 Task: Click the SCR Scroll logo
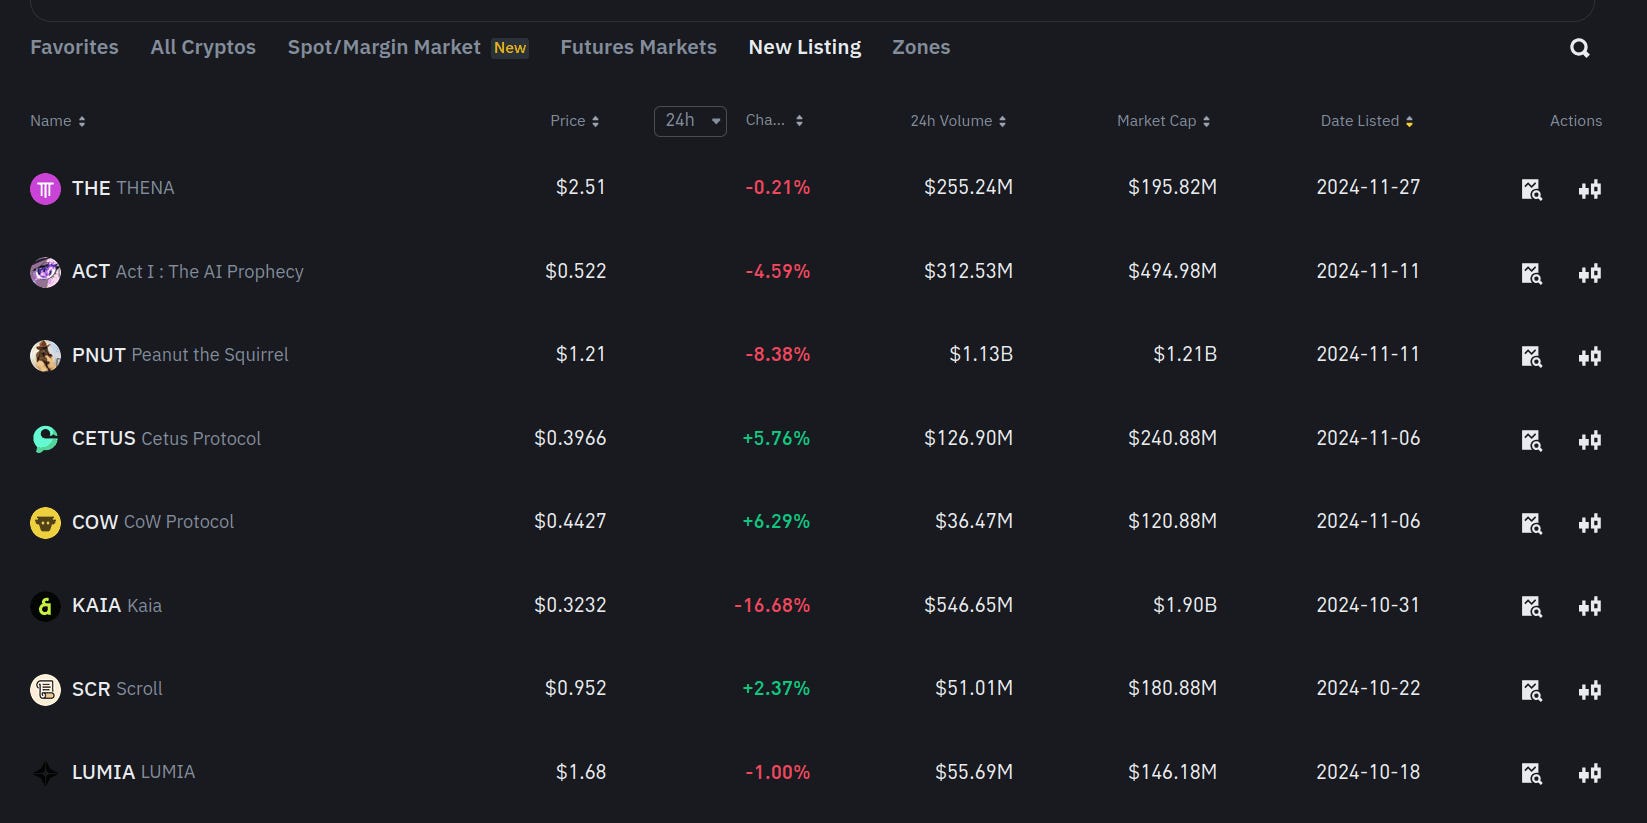45,689
